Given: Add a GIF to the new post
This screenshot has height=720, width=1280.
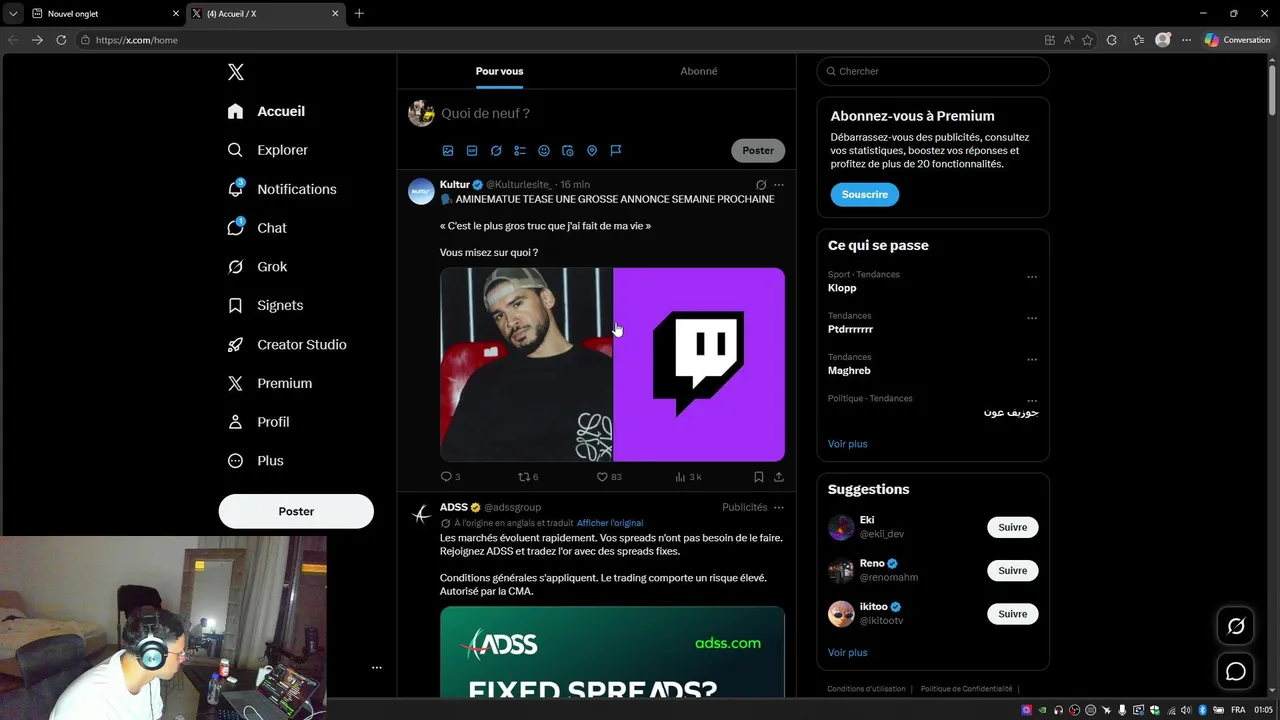Looking at the screenshot, I should 472,151.
